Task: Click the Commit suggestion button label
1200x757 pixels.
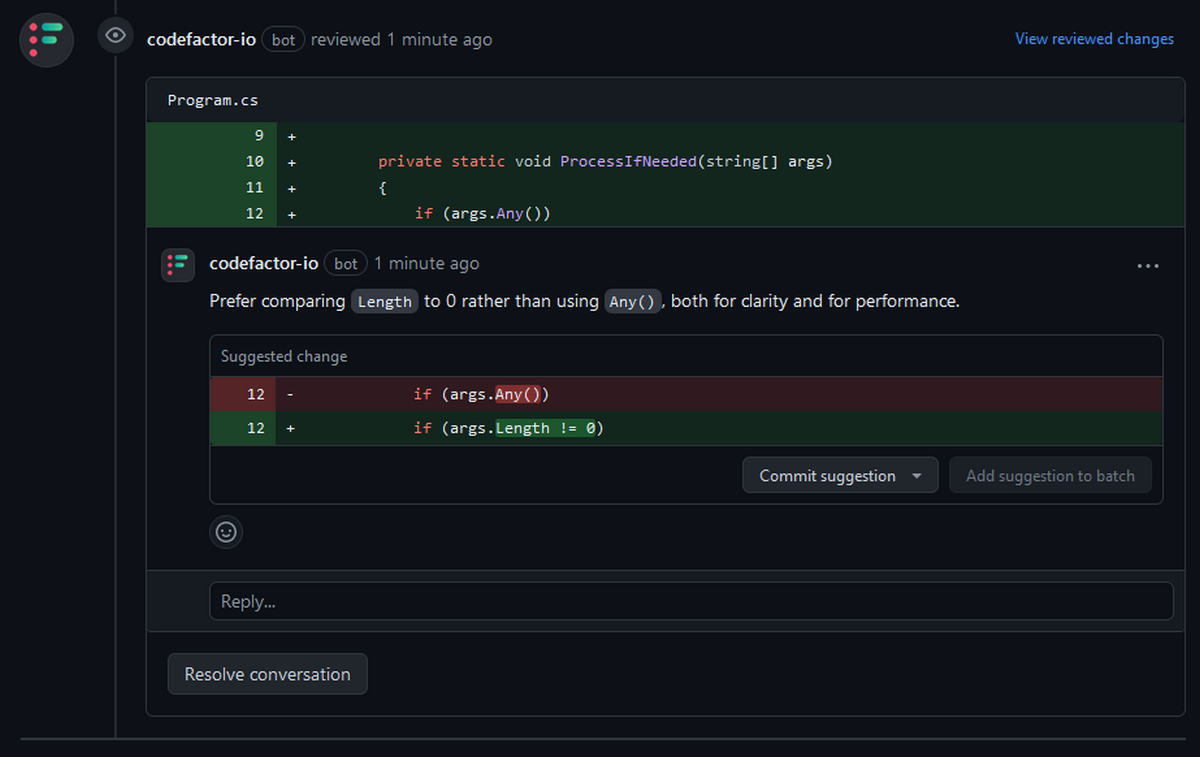Action: tap(827, 476)
